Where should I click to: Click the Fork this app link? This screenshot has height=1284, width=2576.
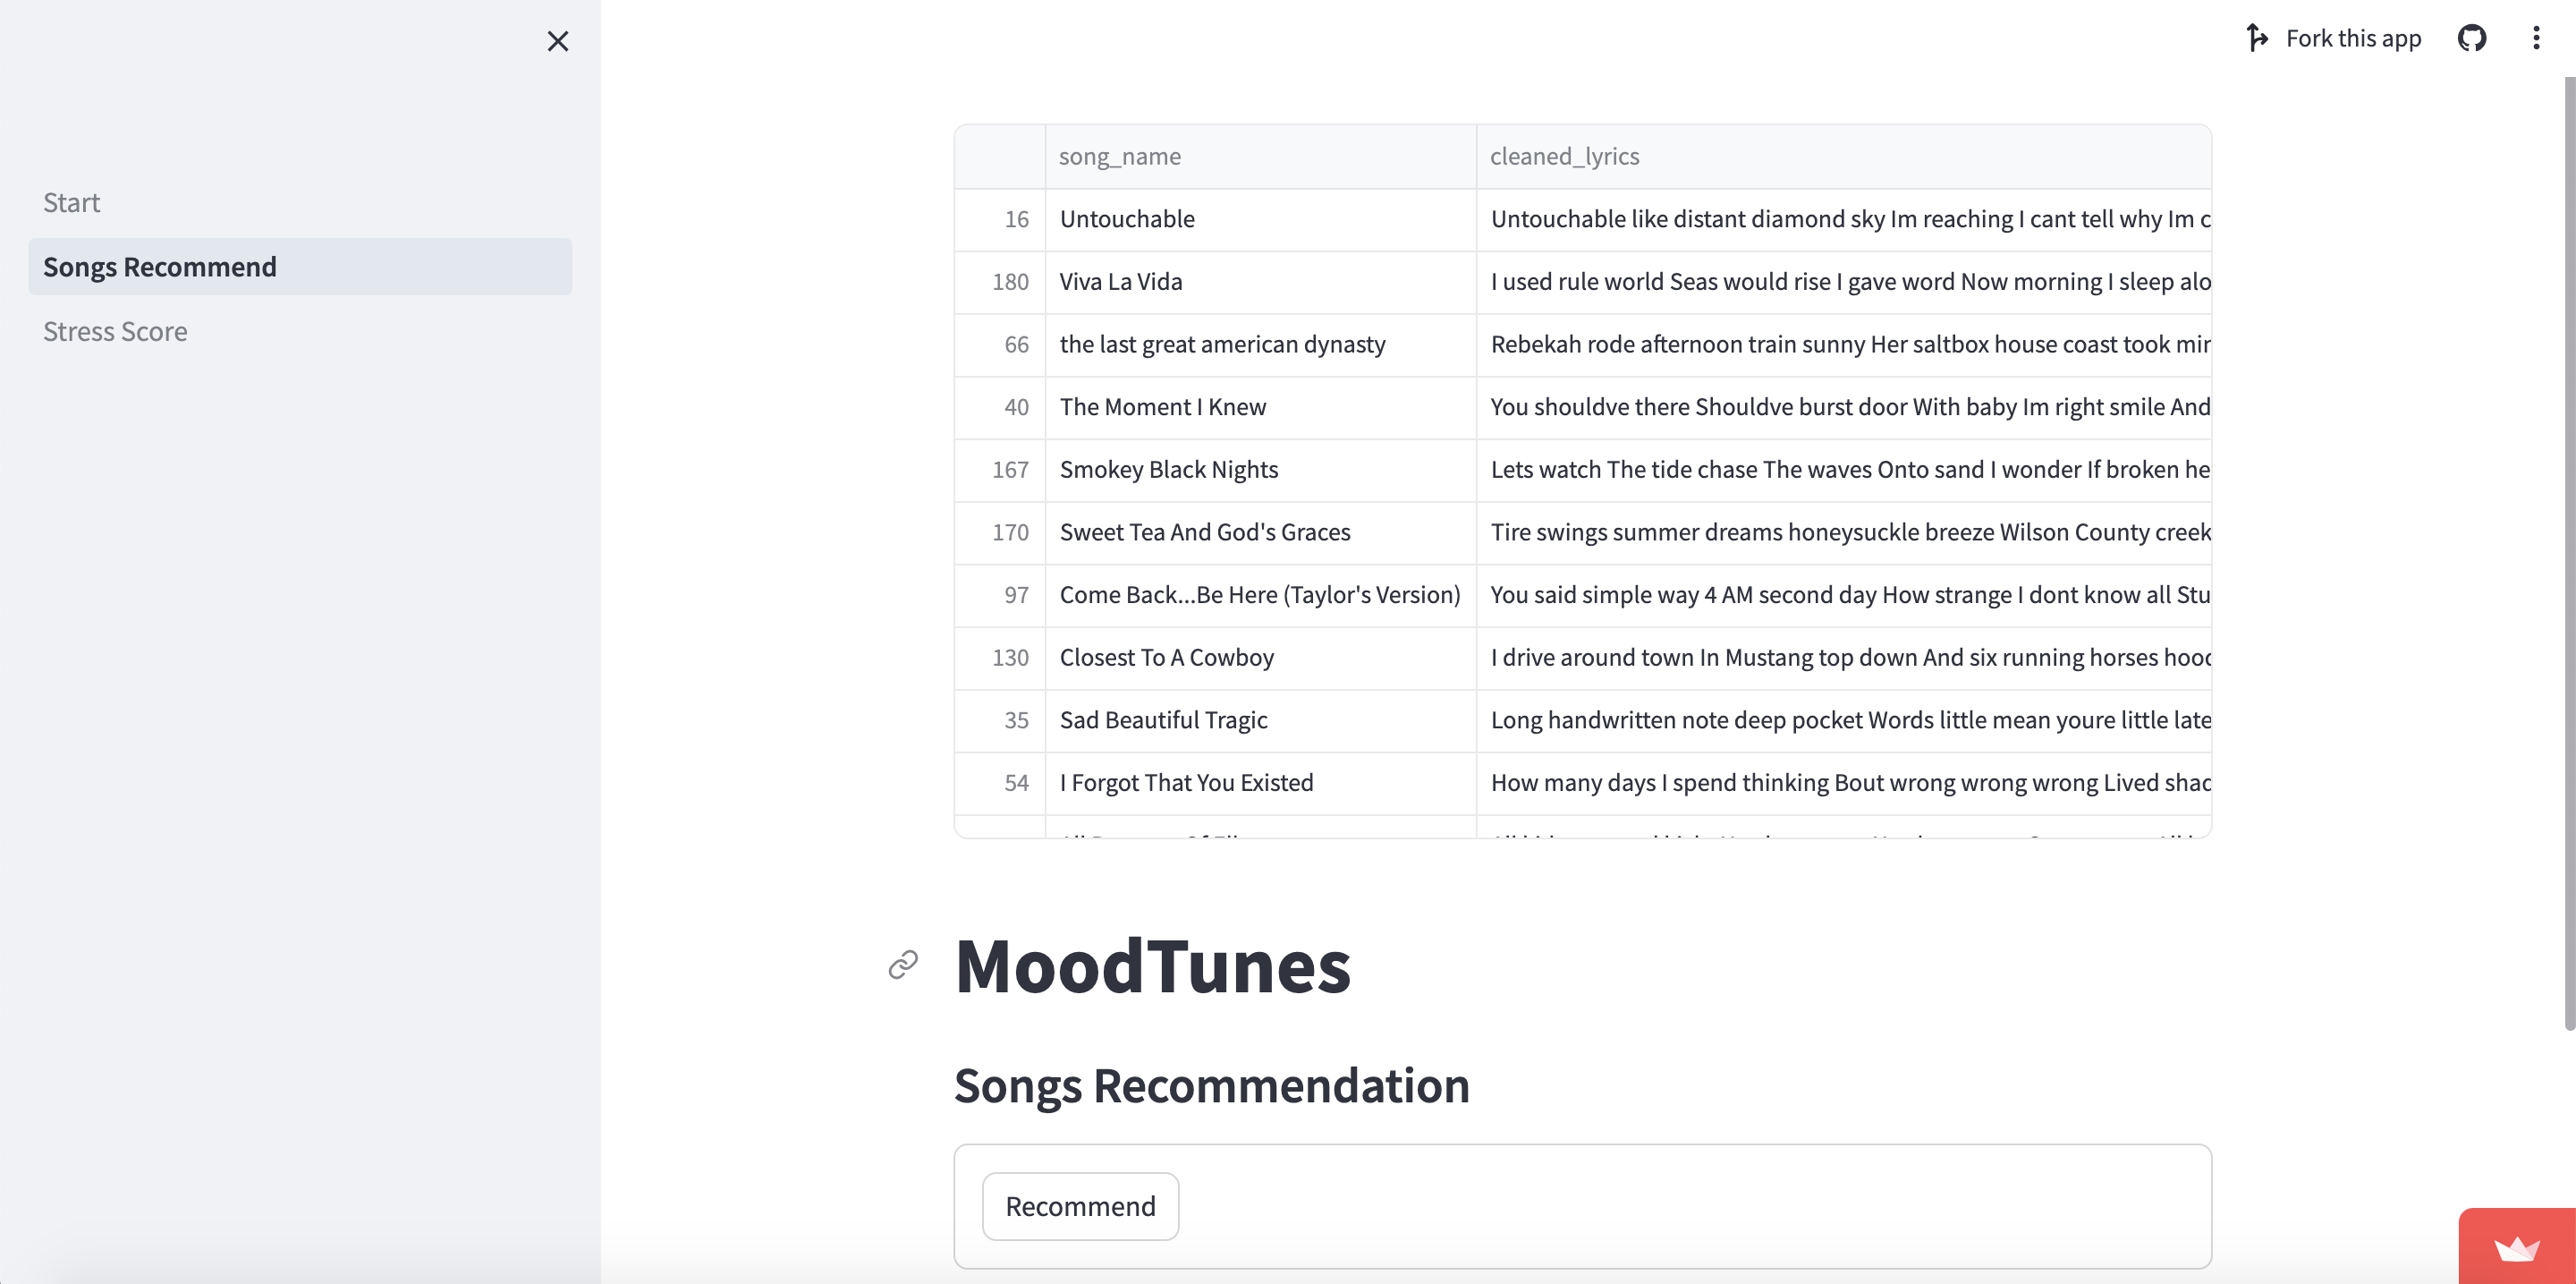point(2352,38)
